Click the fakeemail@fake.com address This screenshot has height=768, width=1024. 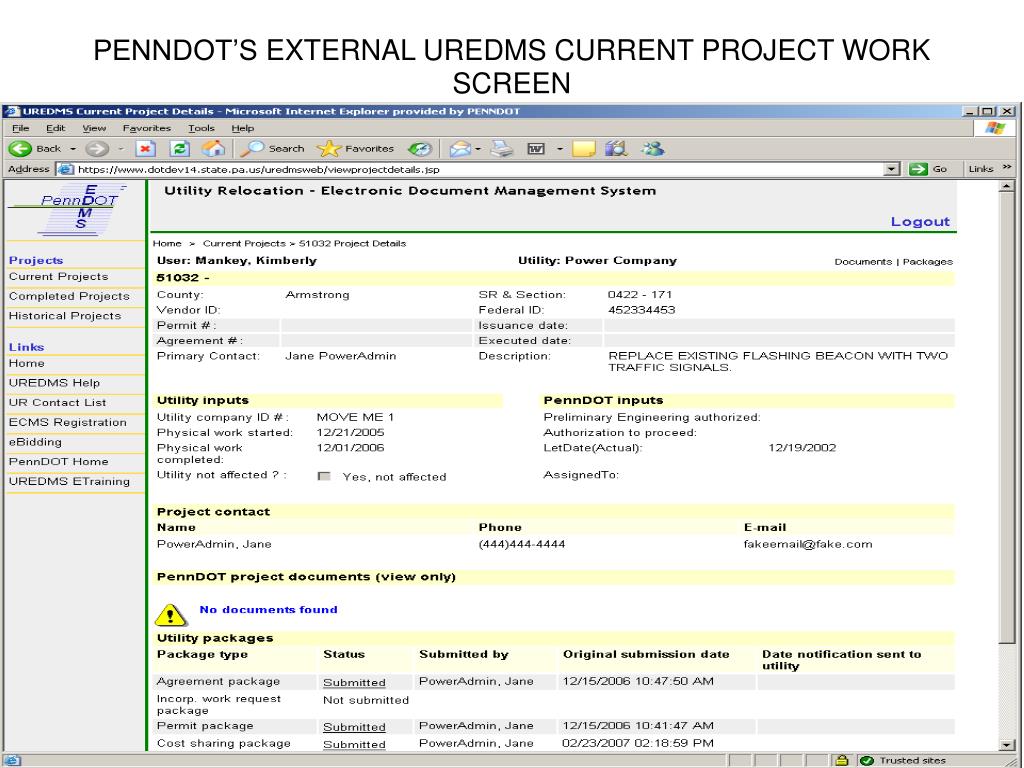pos(808,544)
